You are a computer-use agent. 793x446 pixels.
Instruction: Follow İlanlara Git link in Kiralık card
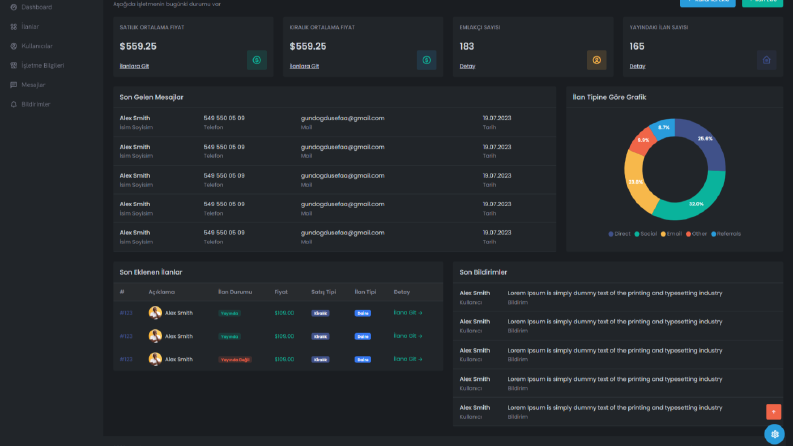(x=304, y=66)
